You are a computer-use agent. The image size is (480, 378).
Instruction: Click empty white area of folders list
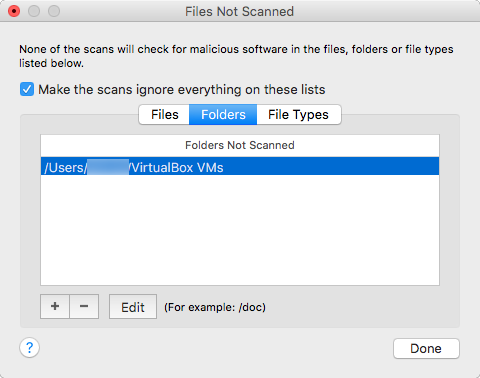240,230
